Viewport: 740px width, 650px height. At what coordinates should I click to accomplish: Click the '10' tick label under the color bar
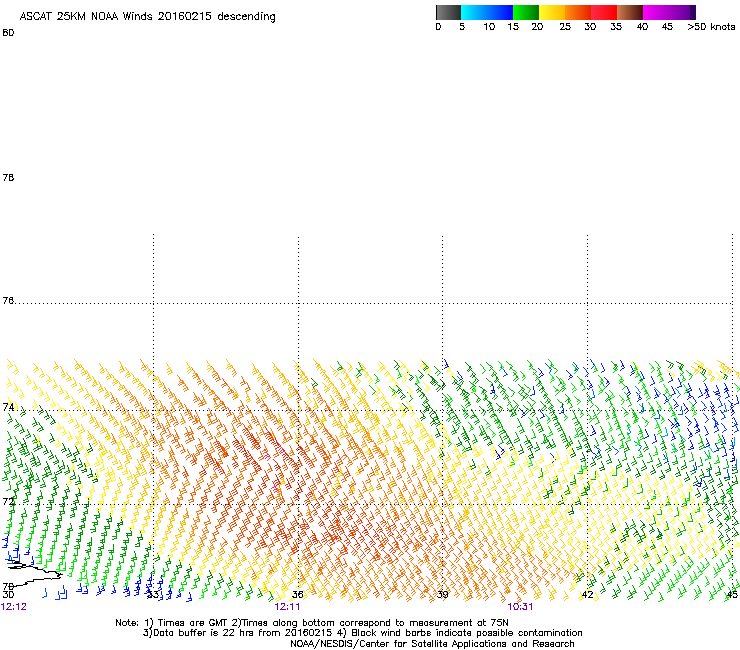click(x=489, y=26)
